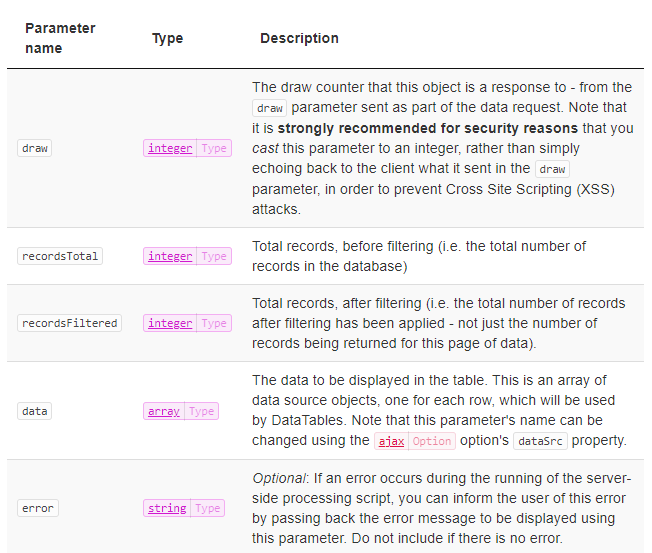Follow the ajax option link
652x553 pixels.
click(x=391, y=441)
